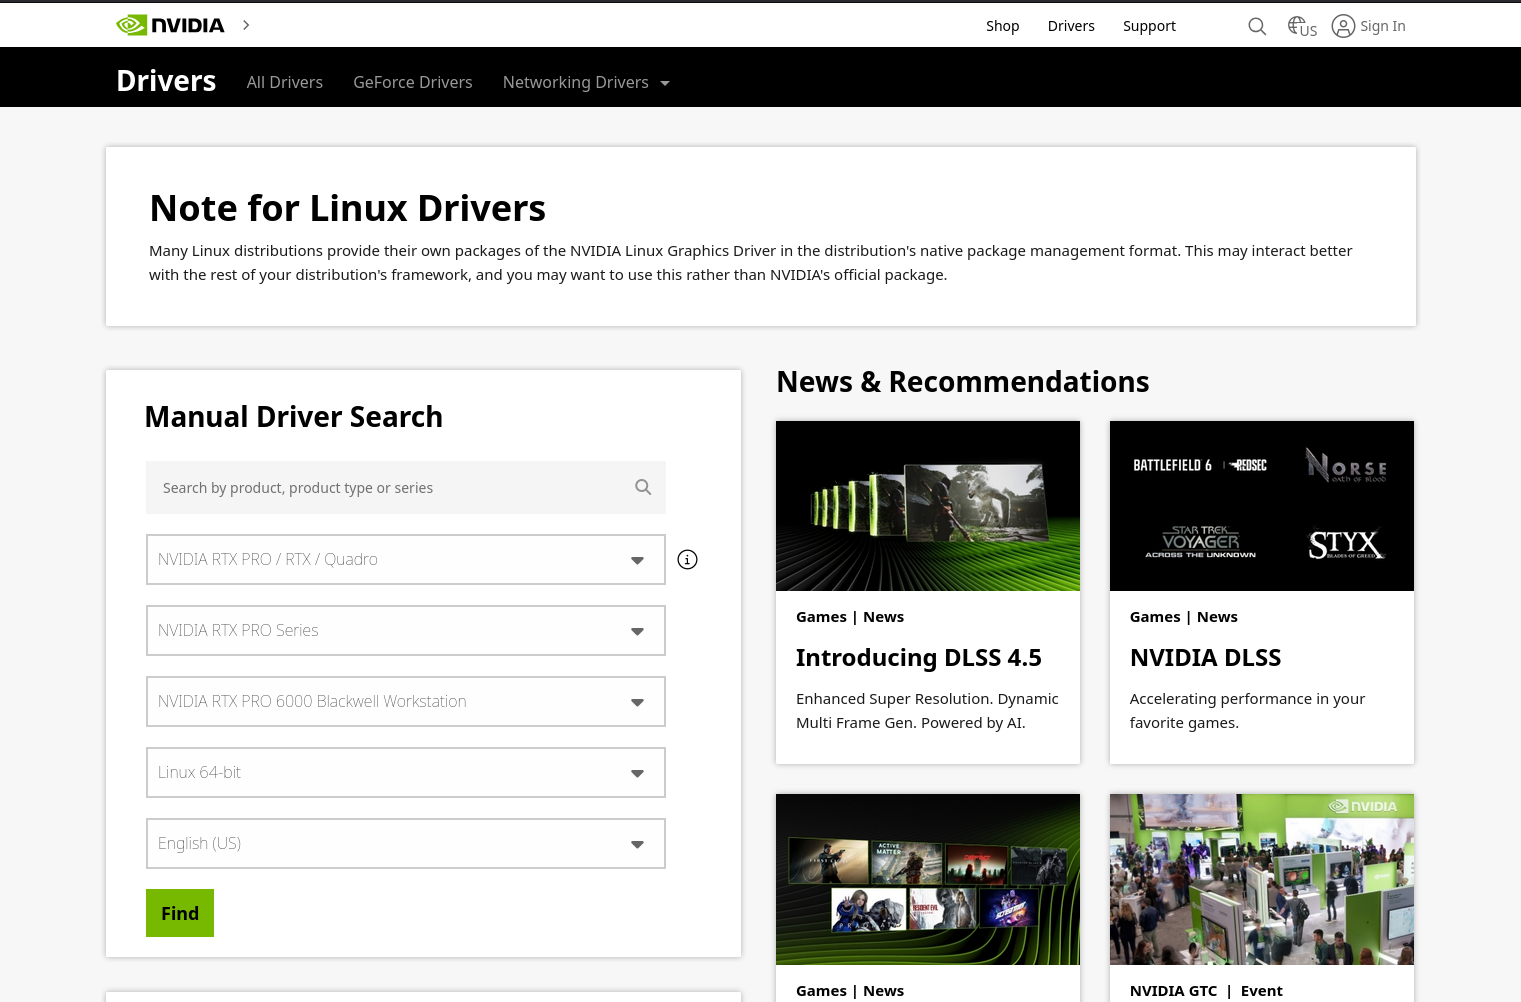This screenshot has width=1521, height=1002.
Task: Click the magnifier icon in the product search field
Action: 643,487
